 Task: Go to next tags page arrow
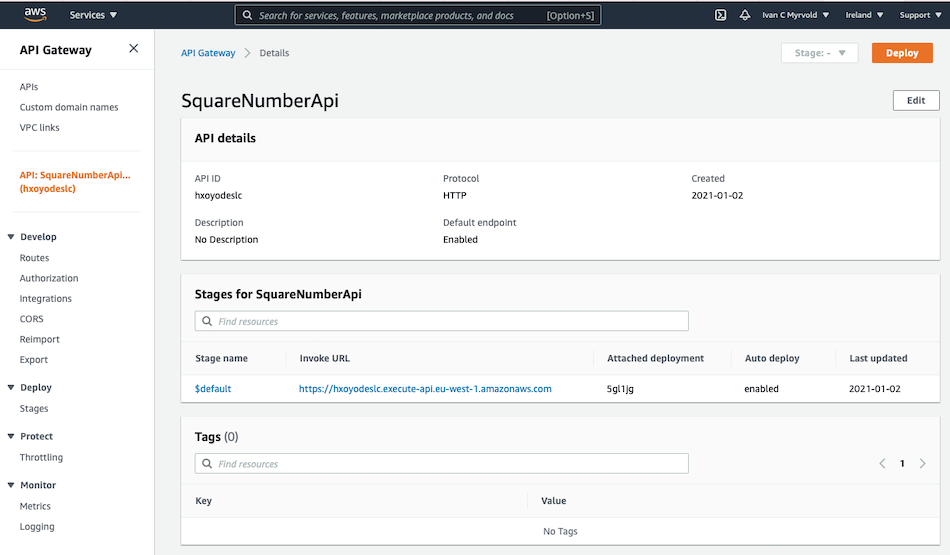click(922, 464)
